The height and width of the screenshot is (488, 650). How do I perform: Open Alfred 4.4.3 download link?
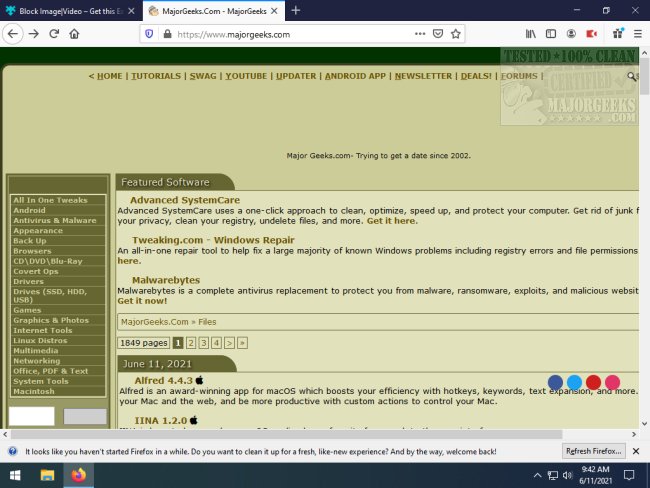(x=163, y=380)
